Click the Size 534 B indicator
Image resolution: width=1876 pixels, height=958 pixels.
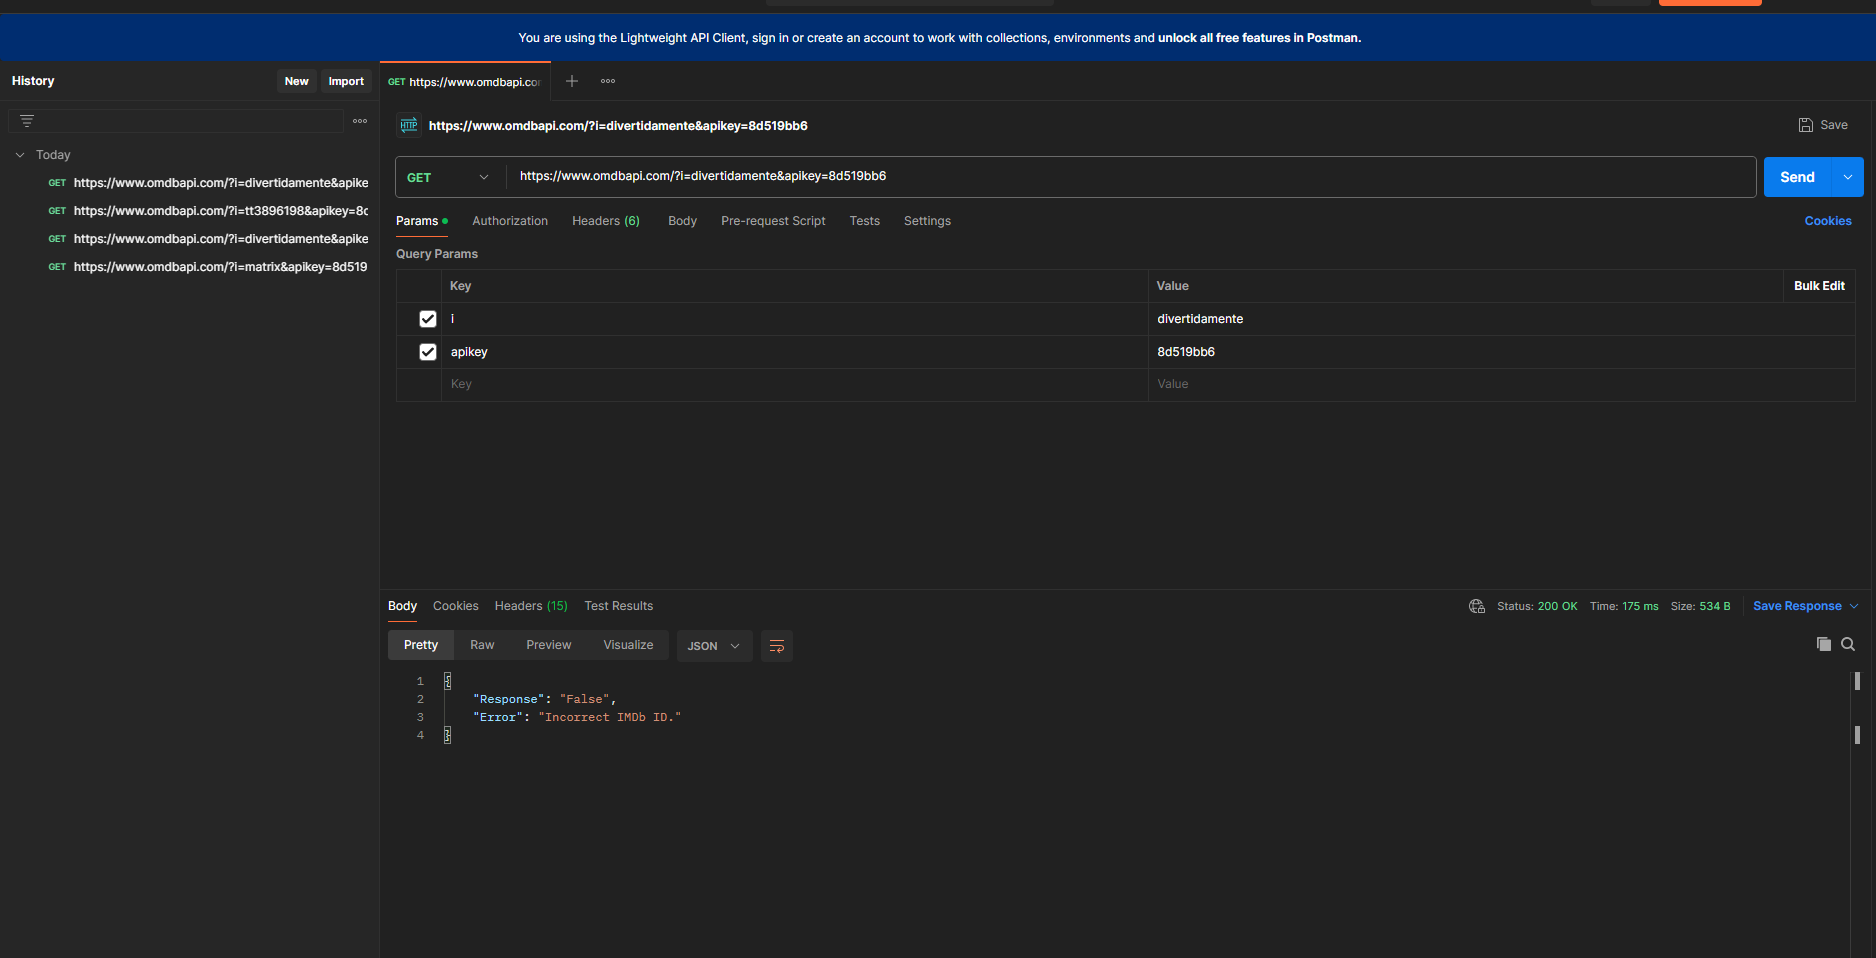point(1700,606)
